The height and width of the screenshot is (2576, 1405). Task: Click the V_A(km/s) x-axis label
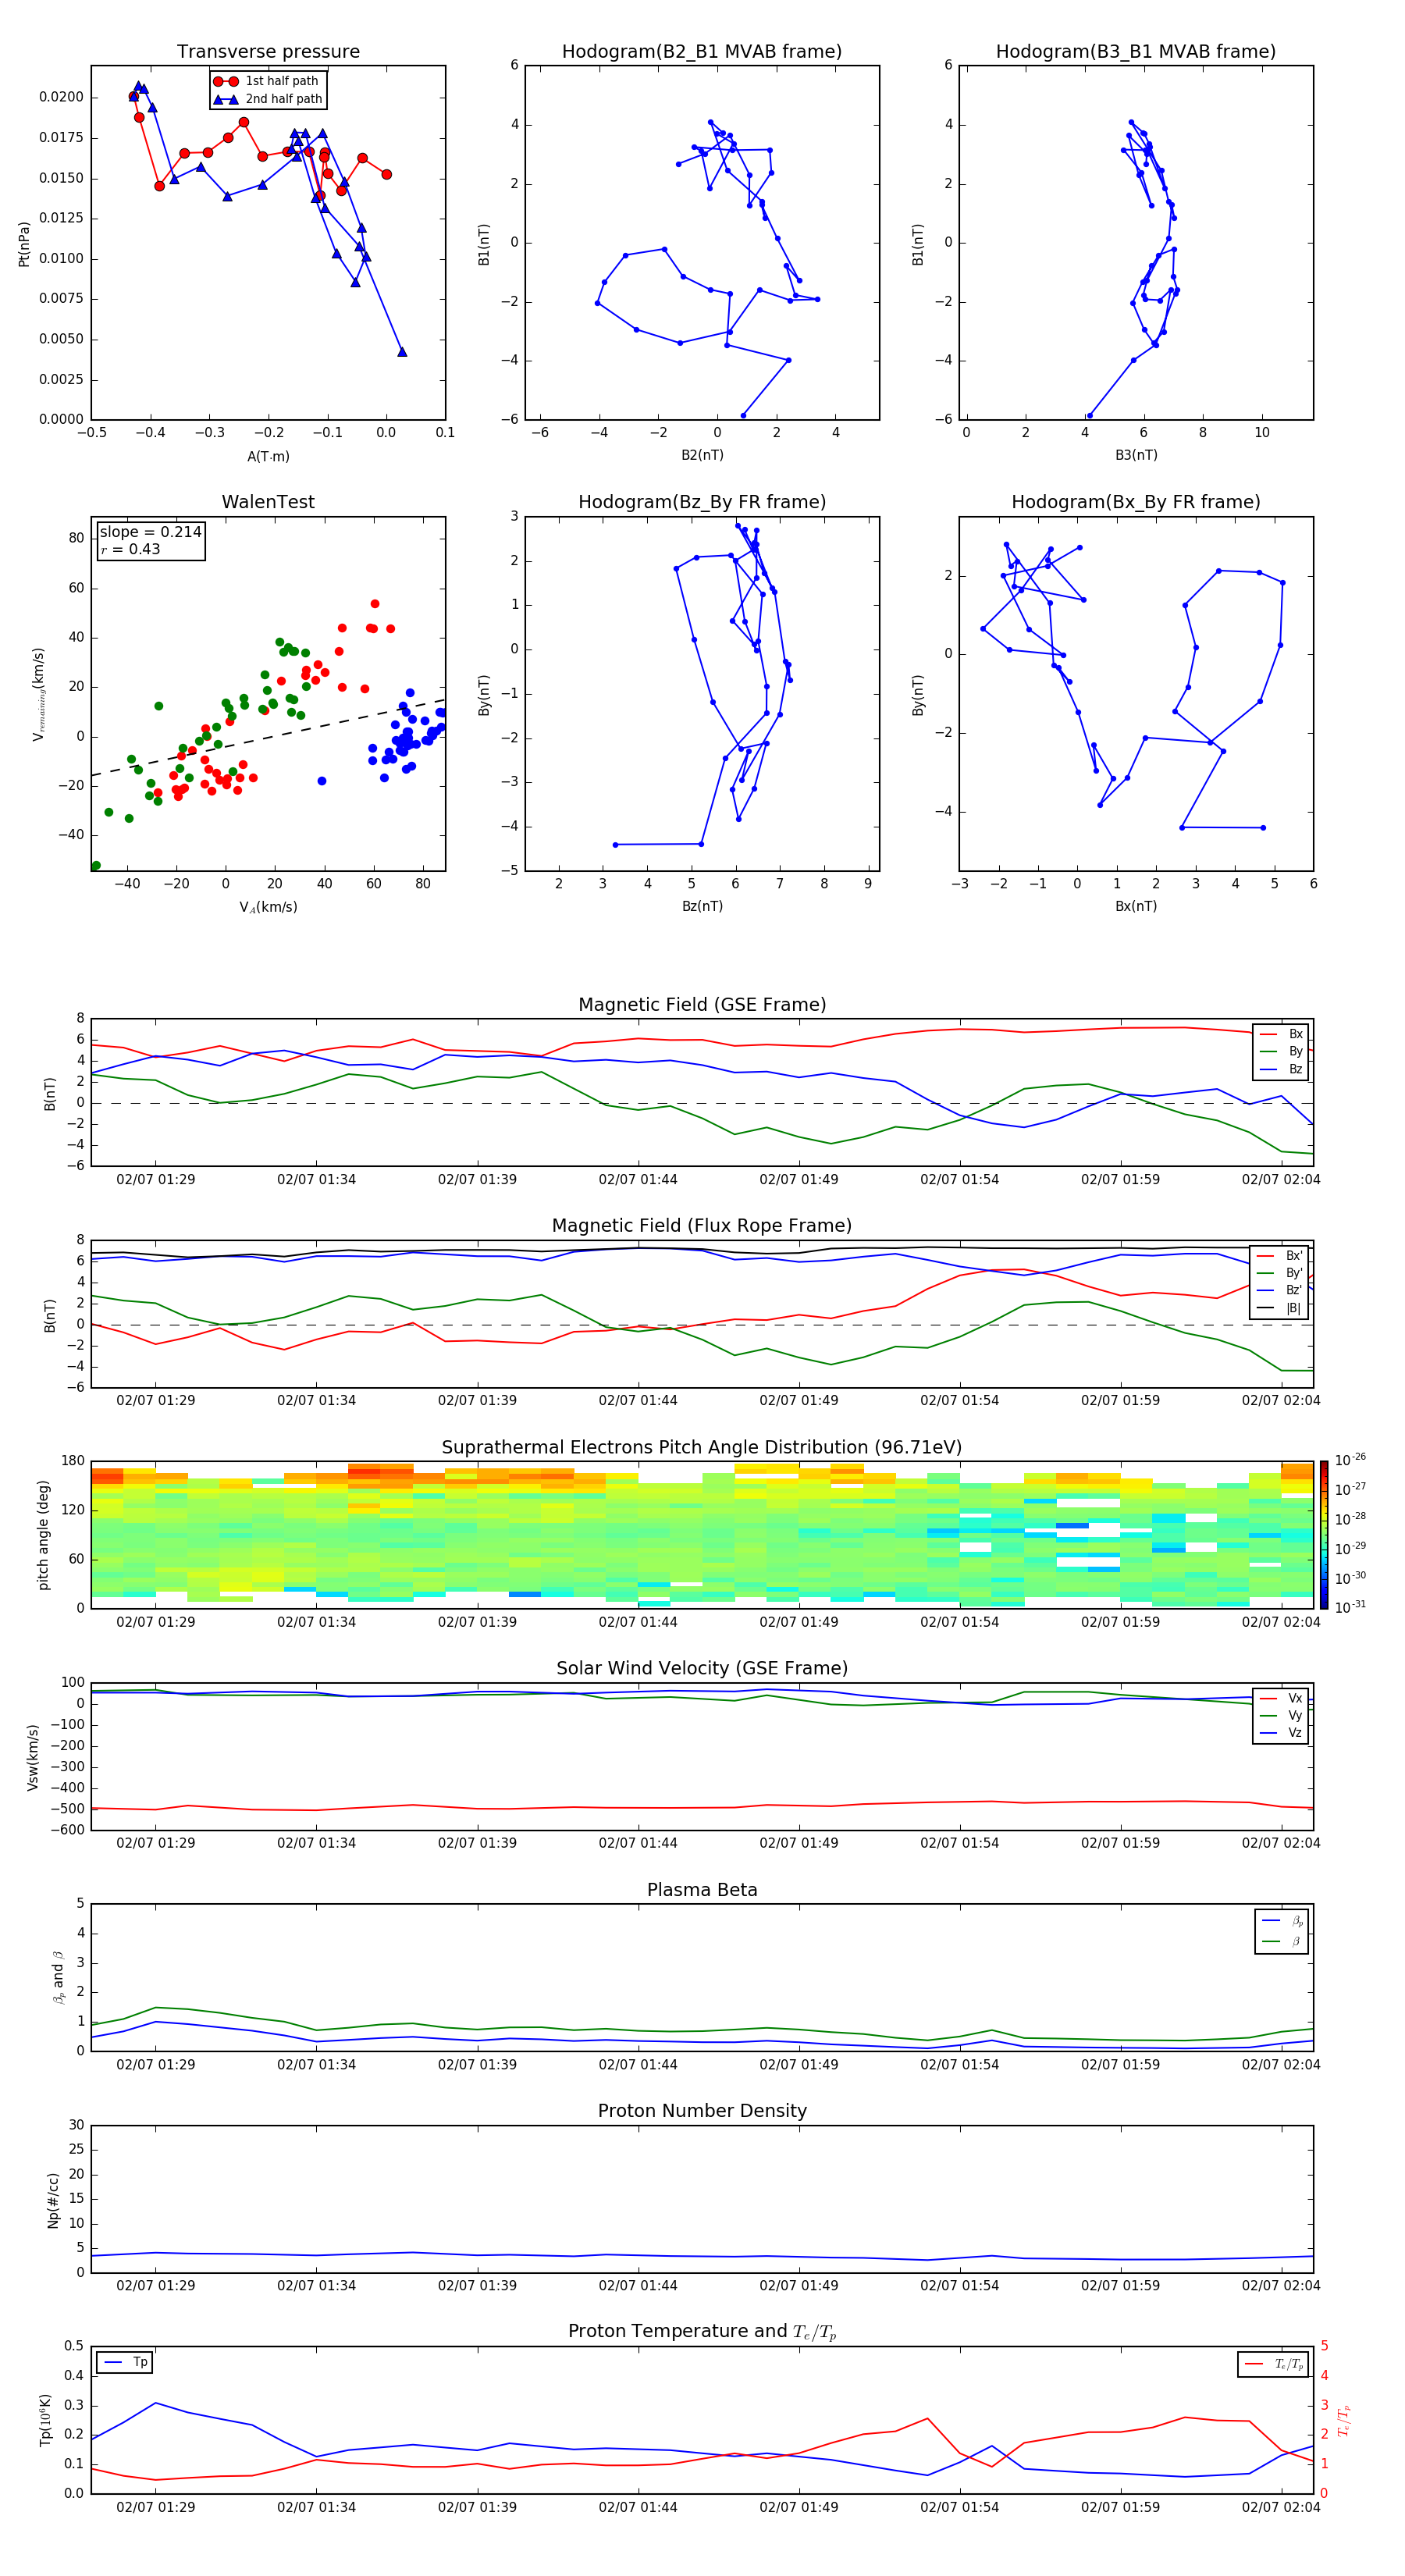[268, 907]
